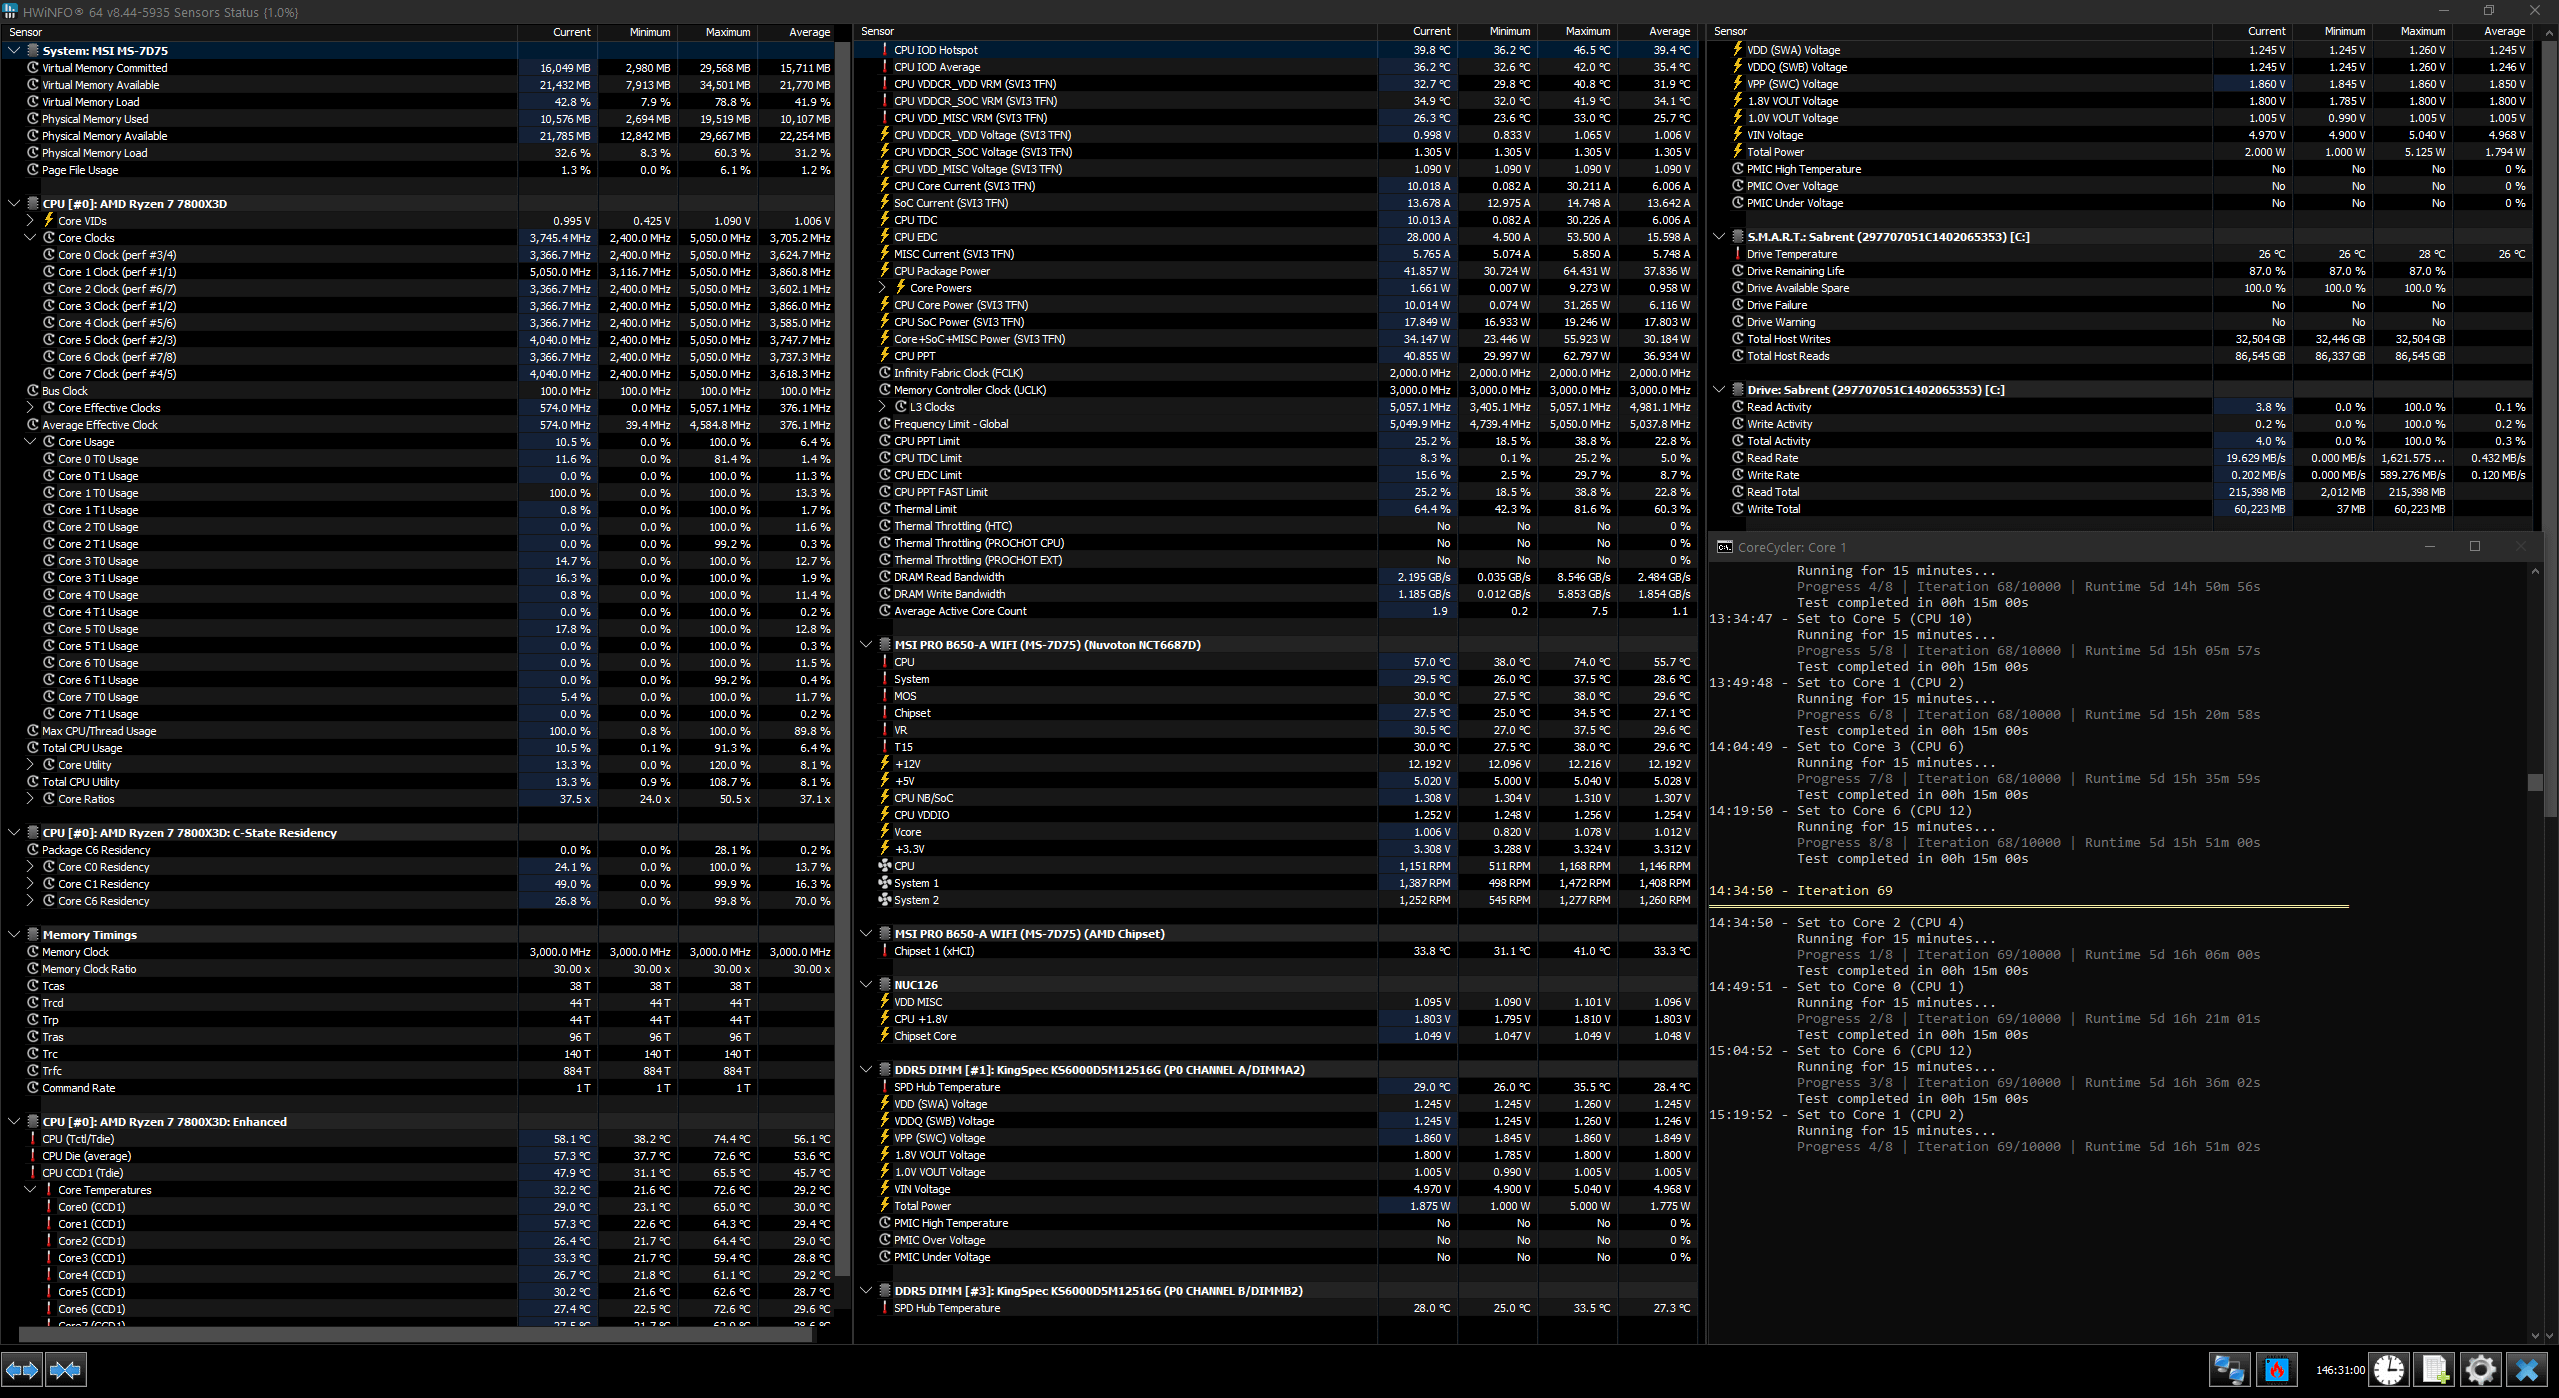Viewport: 2559px width, 1398px height.
Task: Collapse the Memory Timings section
Action: click(14, 935)
